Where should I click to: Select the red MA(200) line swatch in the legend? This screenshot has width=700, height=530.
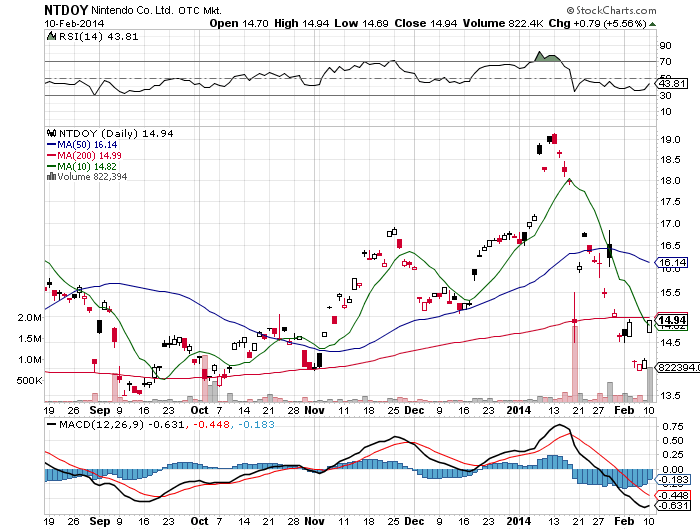pos(51,155)
